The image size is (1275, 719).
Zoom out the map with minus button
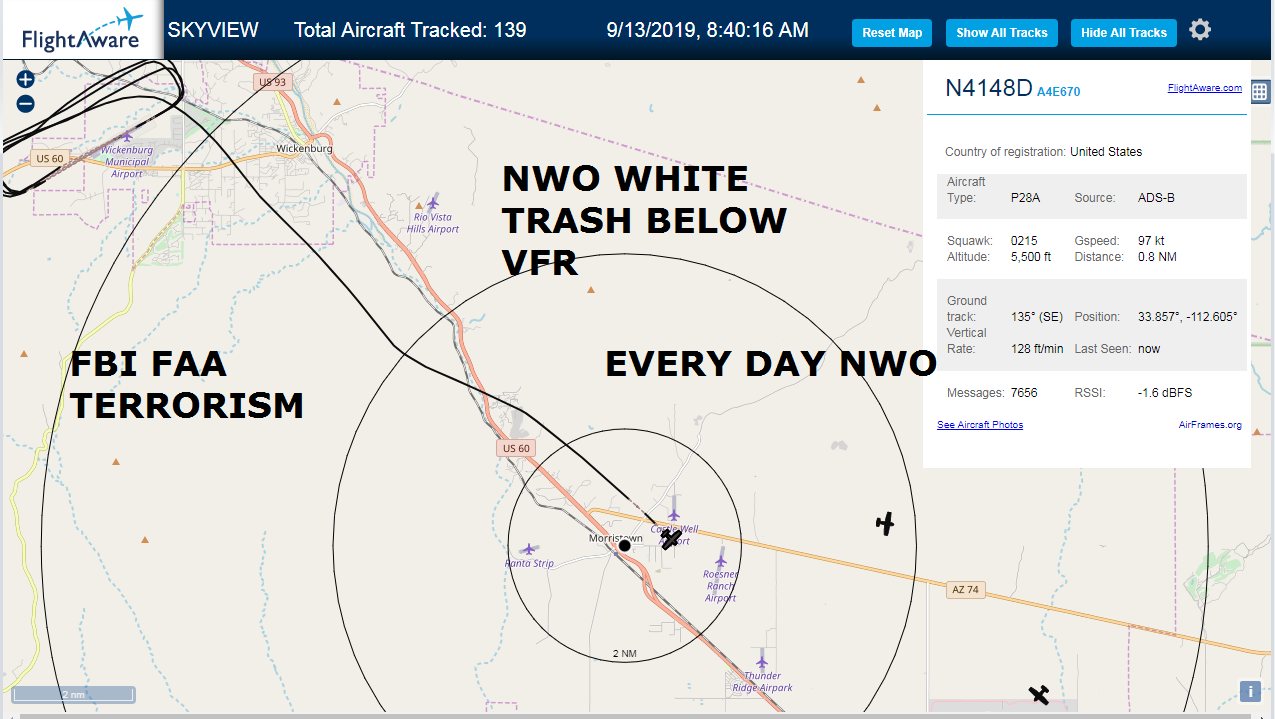click(x=26, y=104)
